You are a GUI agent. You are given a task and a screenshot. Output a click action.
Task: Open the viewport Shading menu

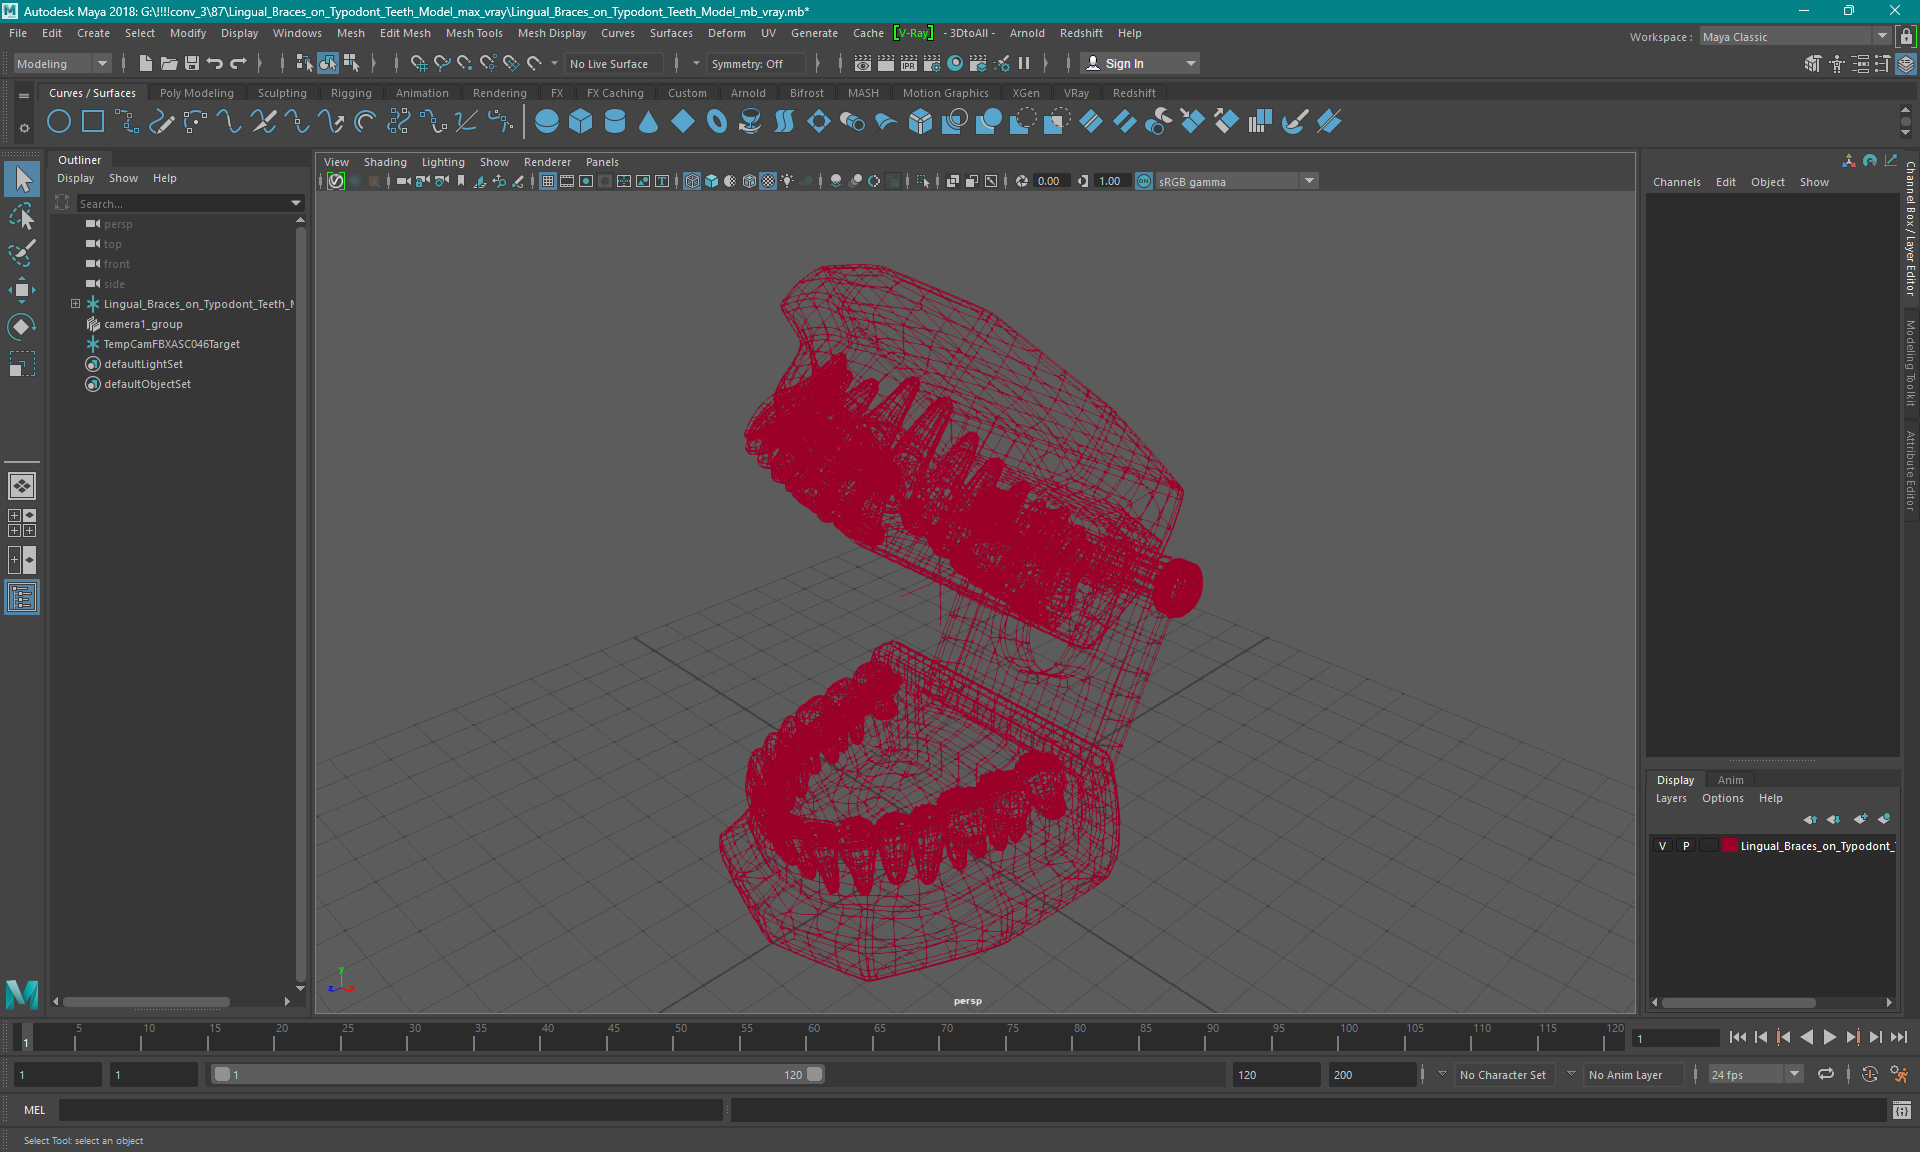385,162
